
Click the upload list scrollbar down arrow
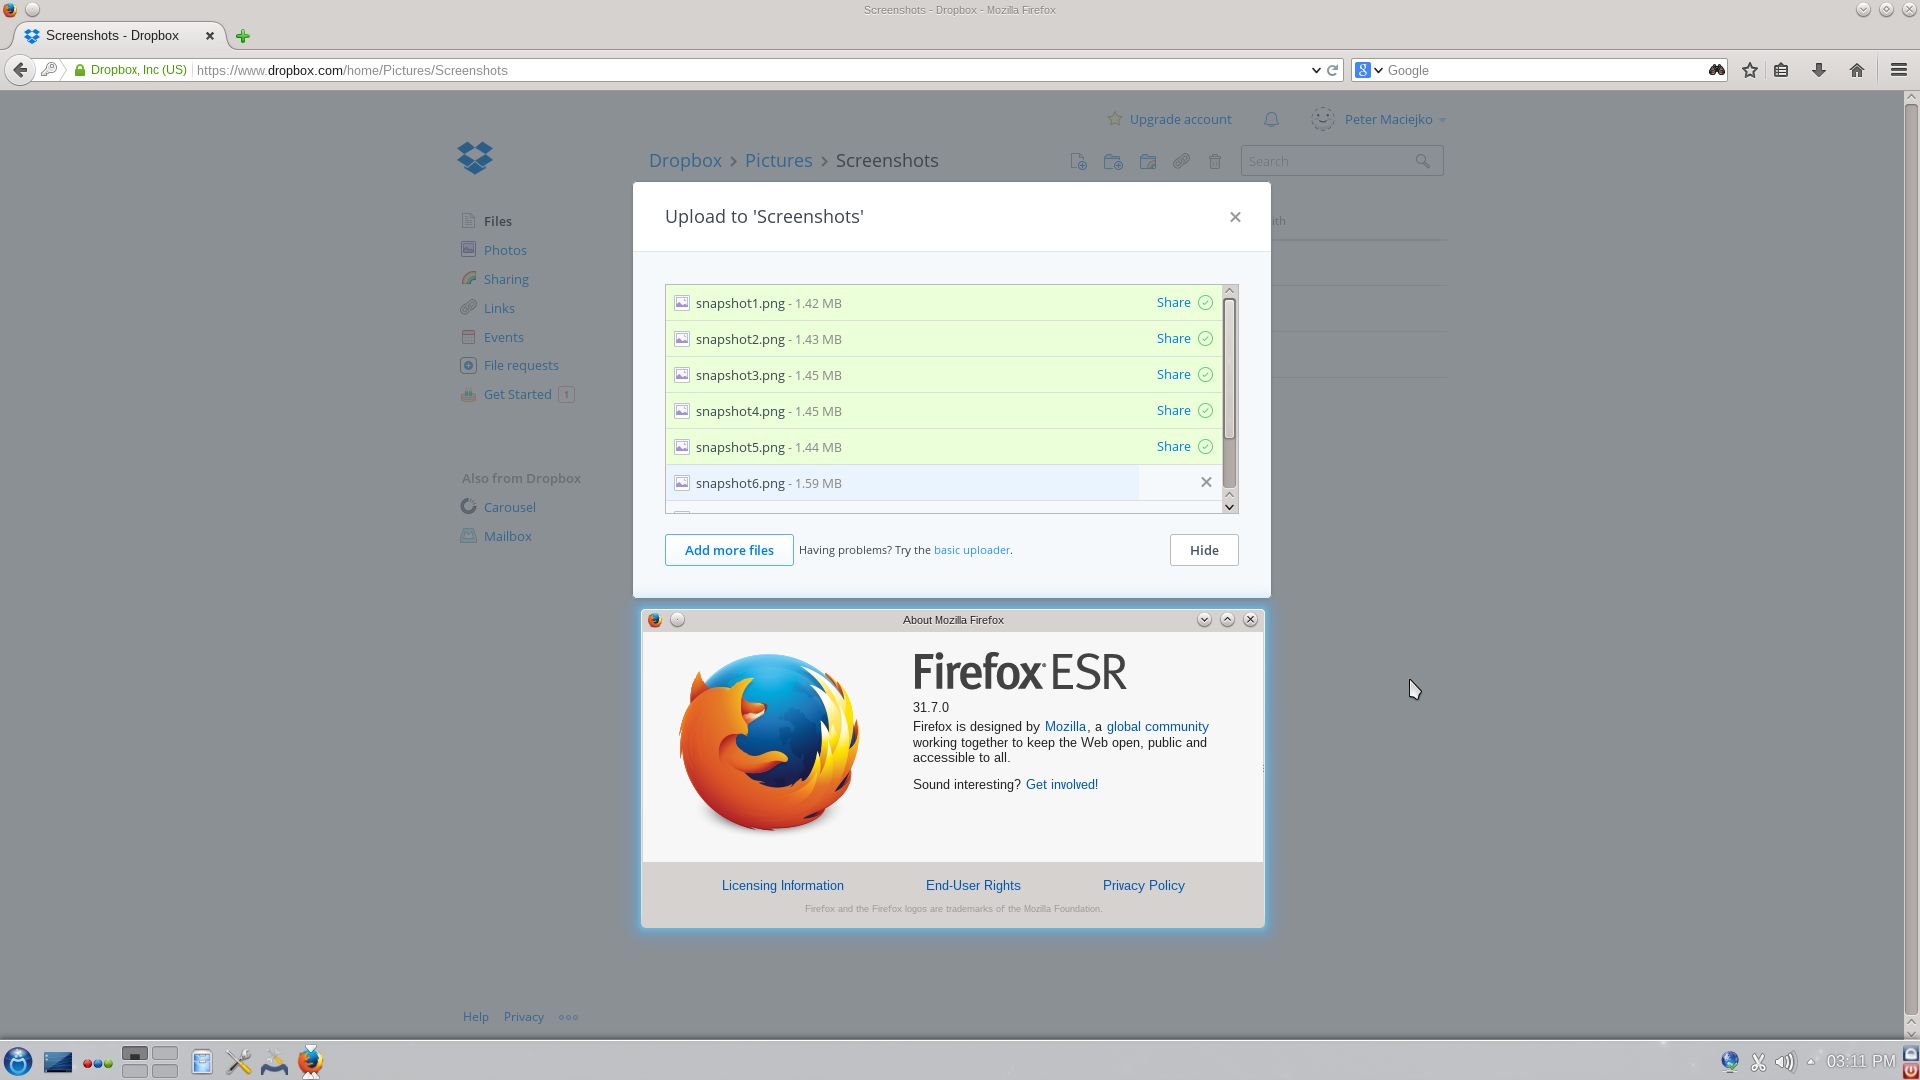1229,507
